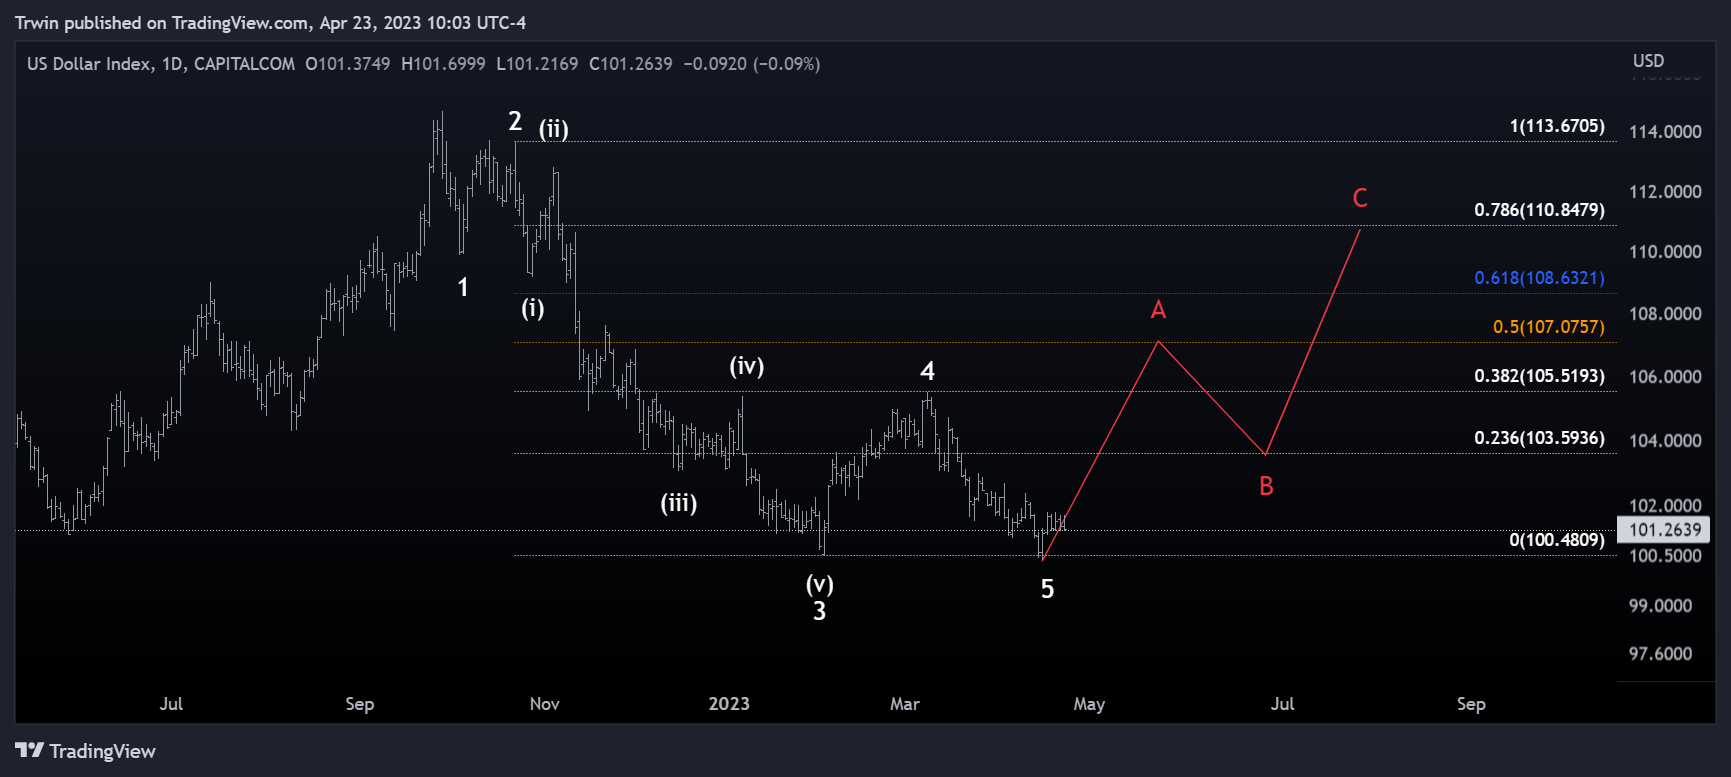
Task: Click the sub-wave label (ii)
Action: point(554,129)
